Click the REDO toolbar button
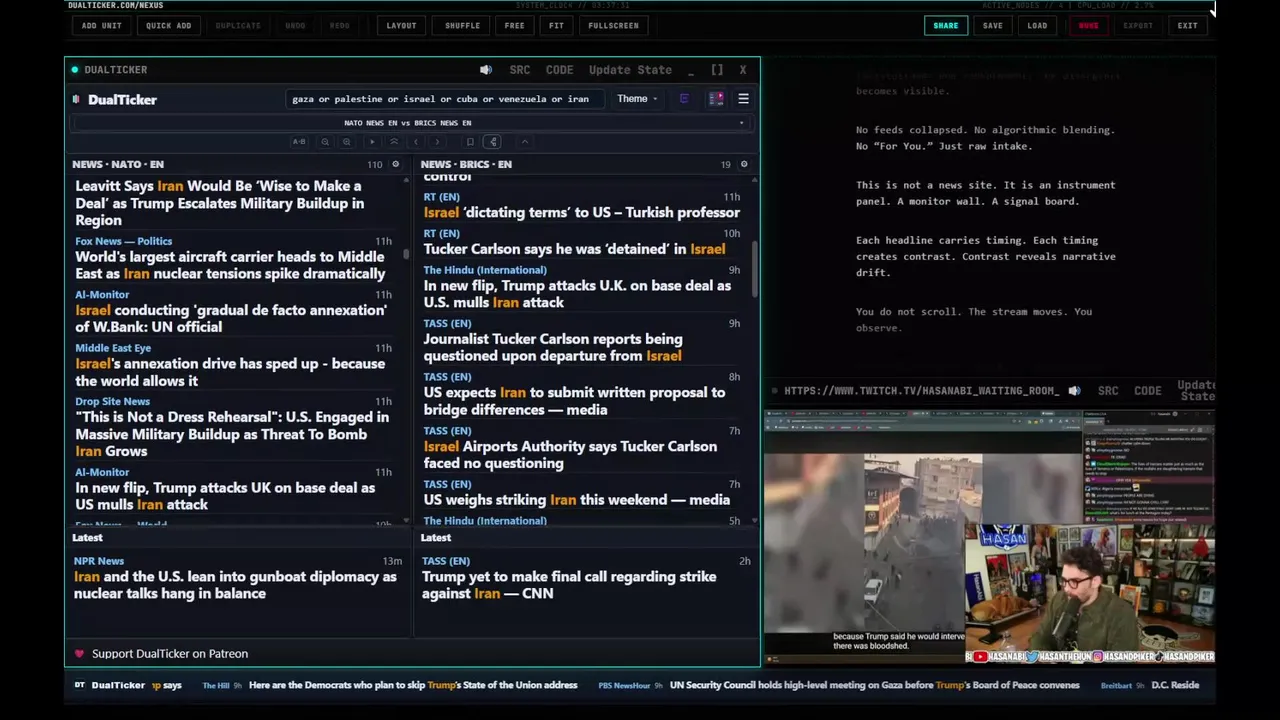1280x720 pixels. pyautogui.click(x=340, y=26)
